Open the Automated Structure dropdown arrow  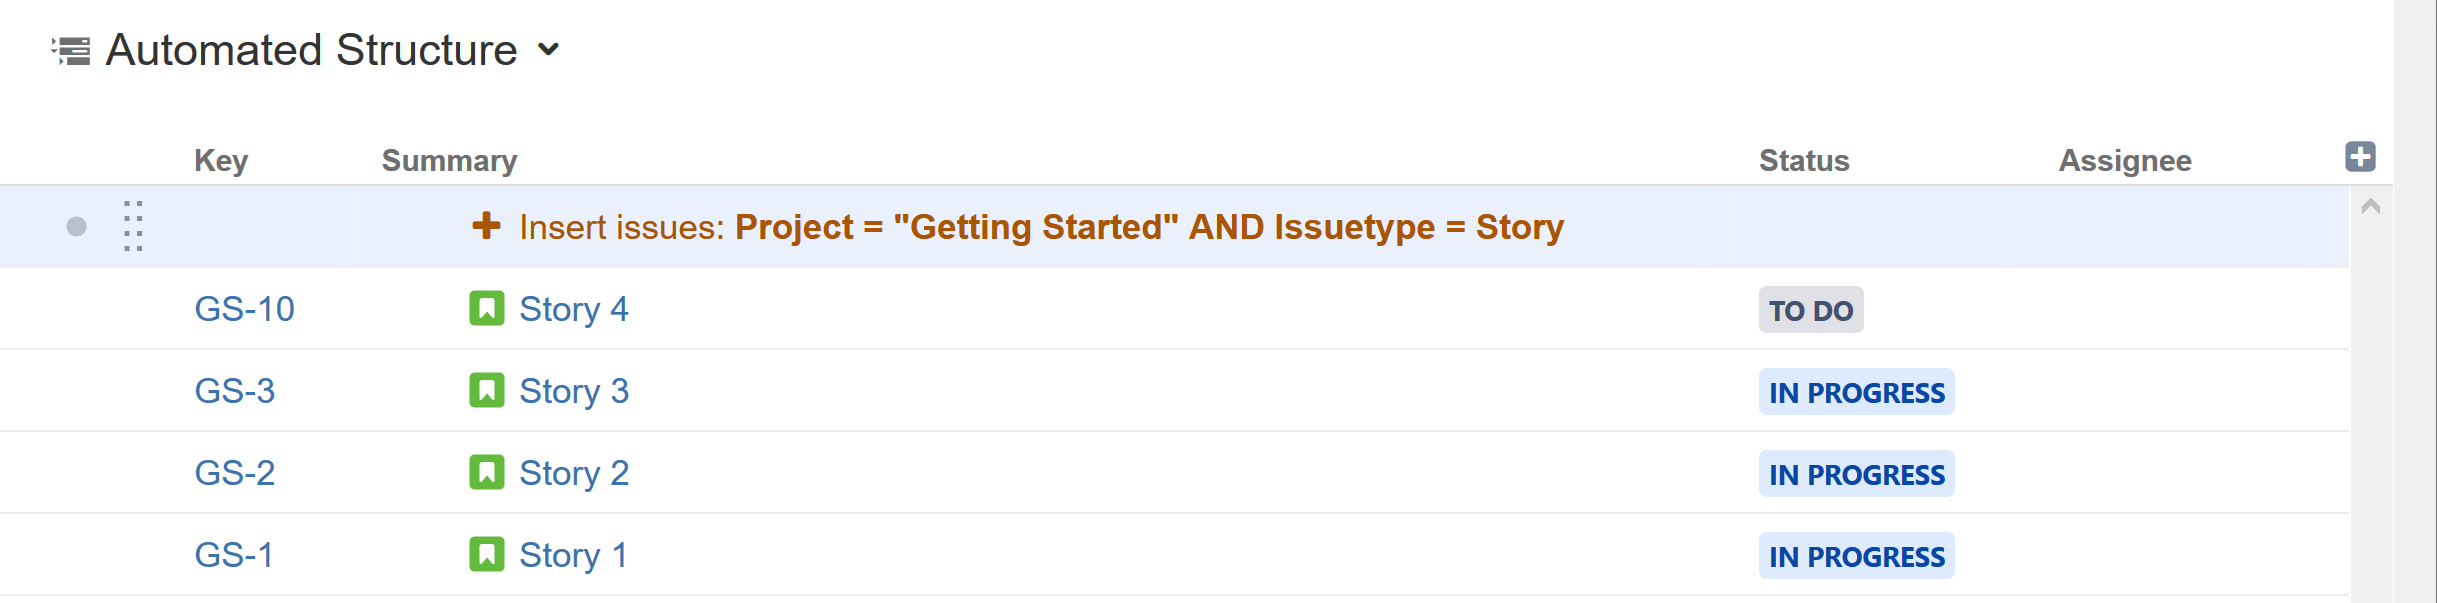(548, 49)
